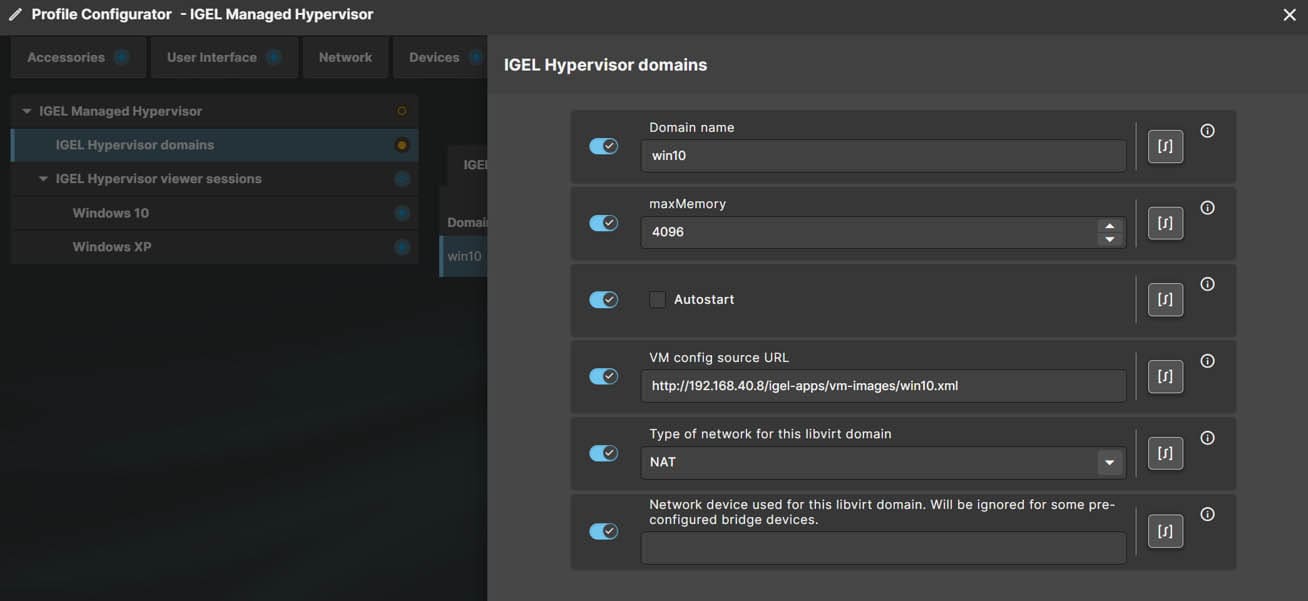Collapse the IGEL Managed Hypervisor tree node
Image resolution: width=1308 pixels, height=601 pixels.
27,111
